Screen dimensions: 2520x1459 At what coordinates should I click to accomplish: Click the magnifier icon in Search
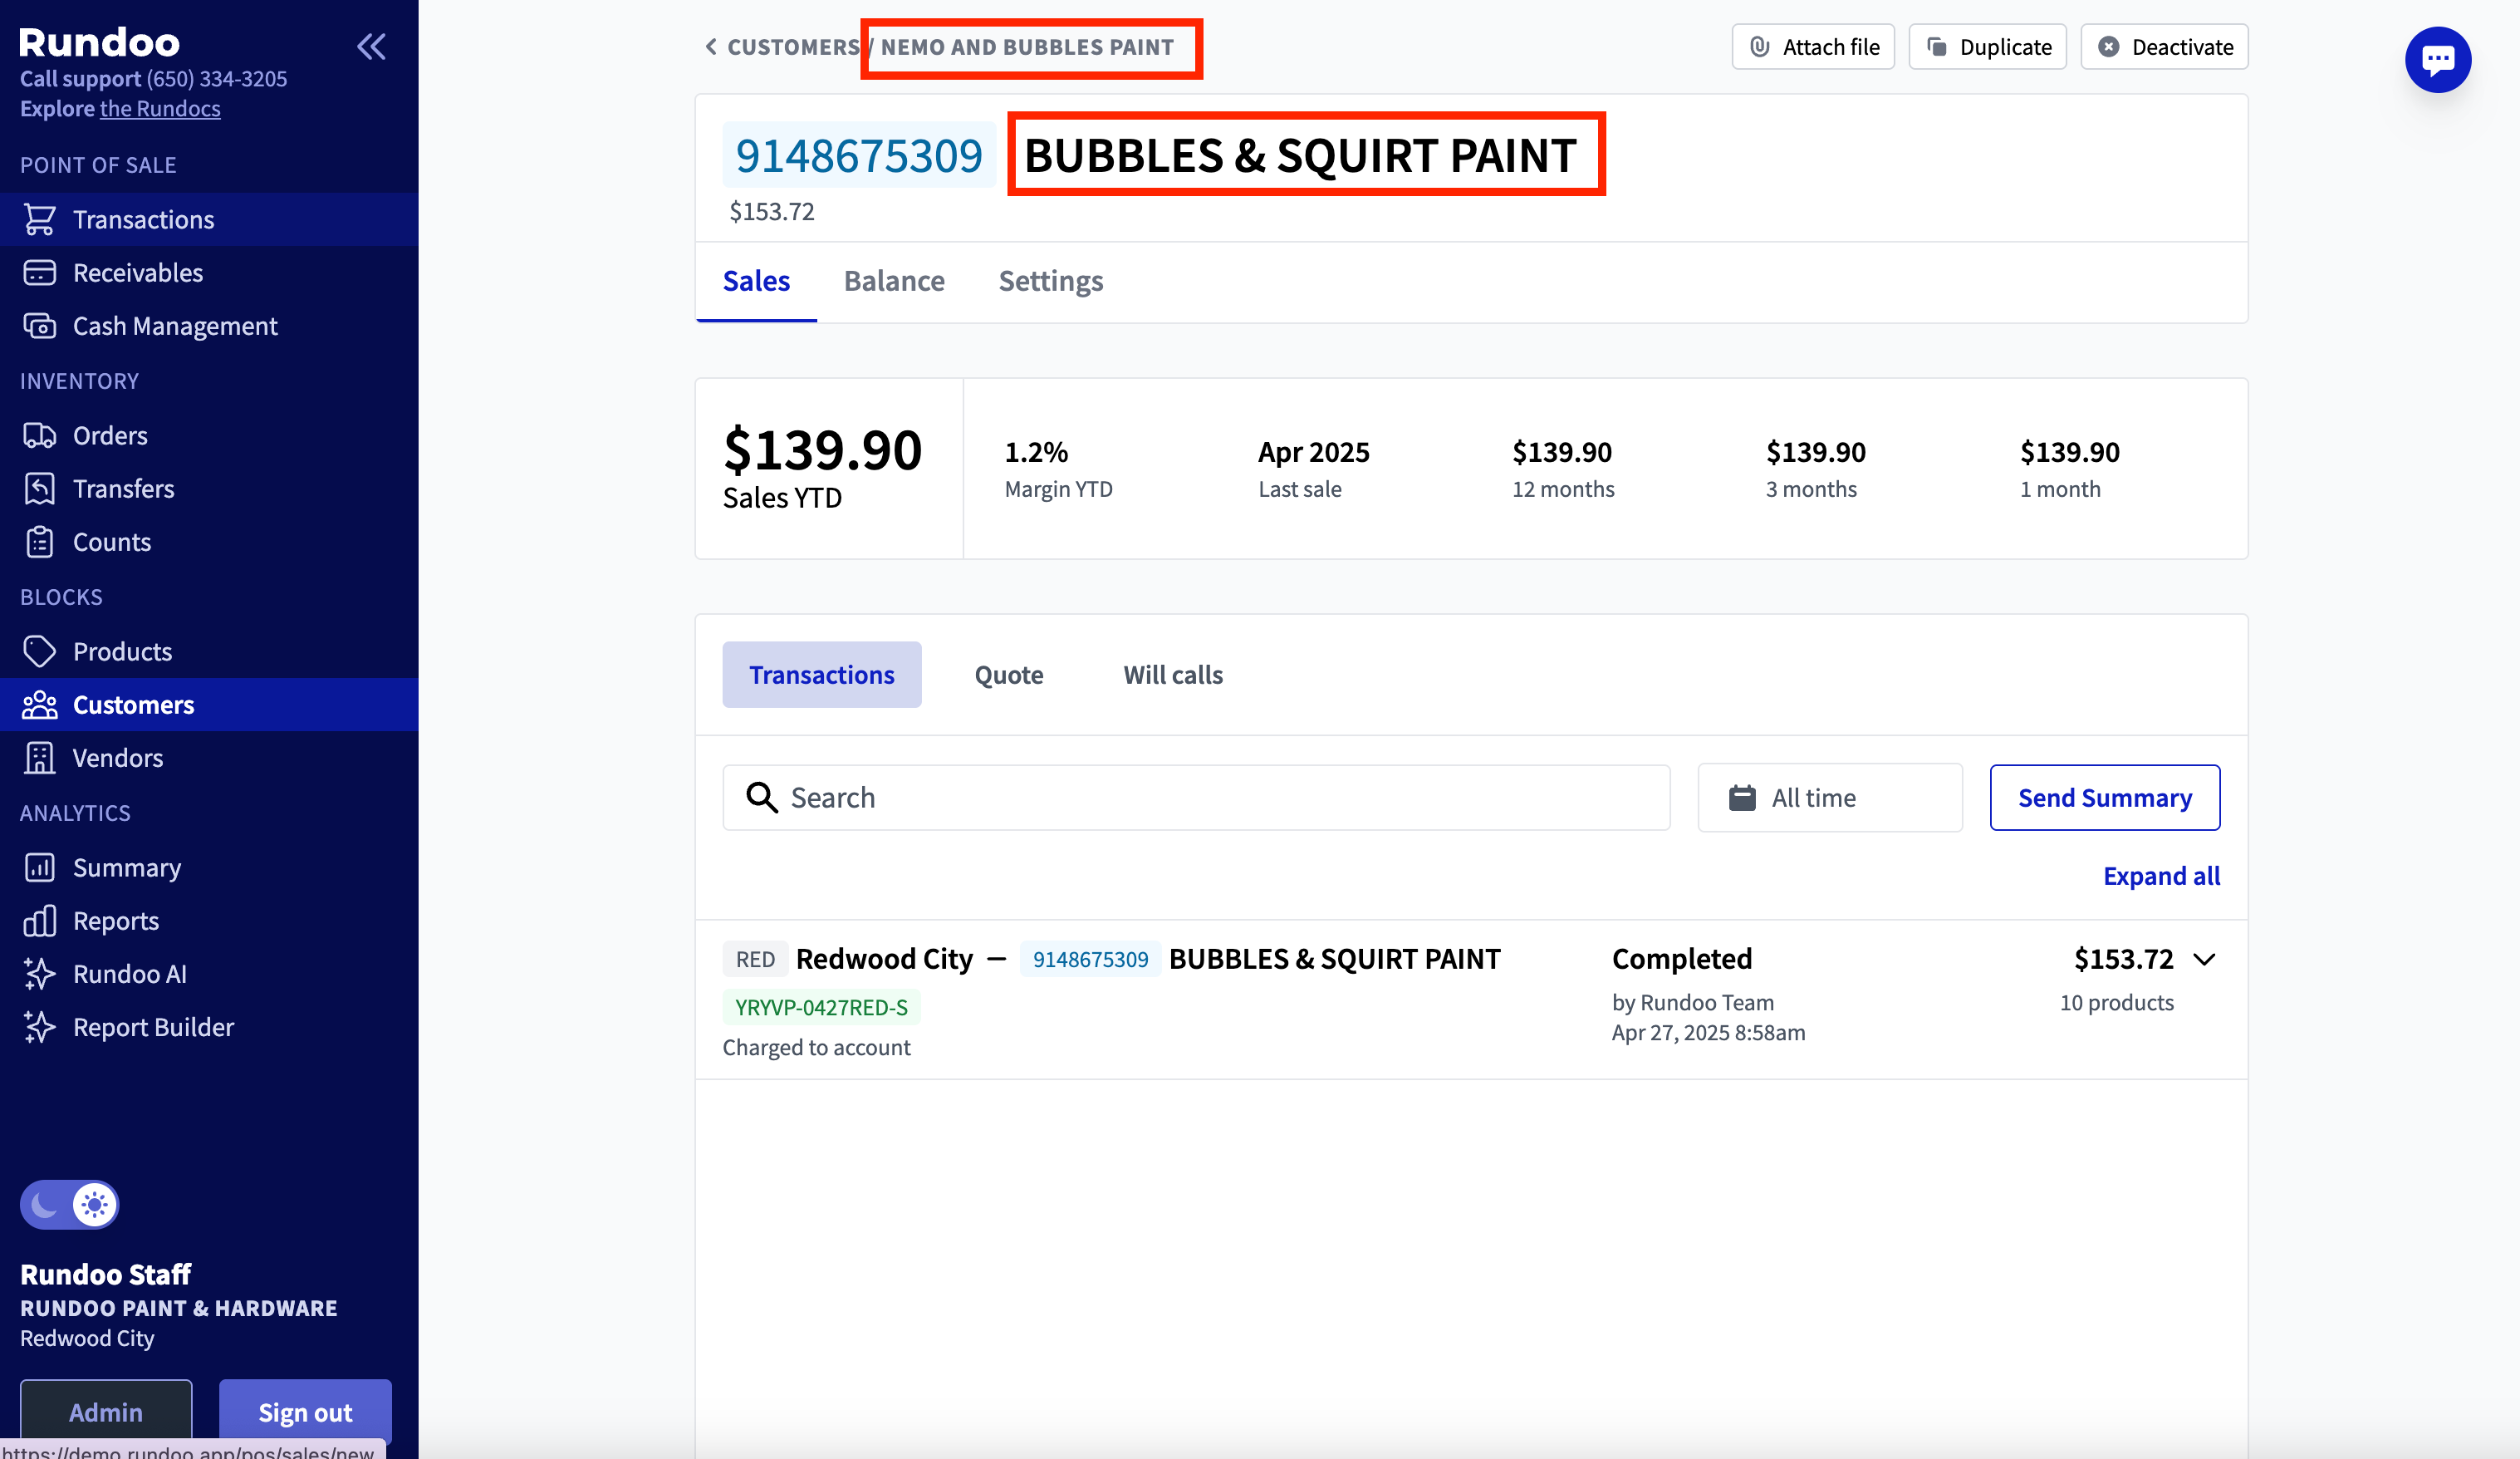point(762,797)
